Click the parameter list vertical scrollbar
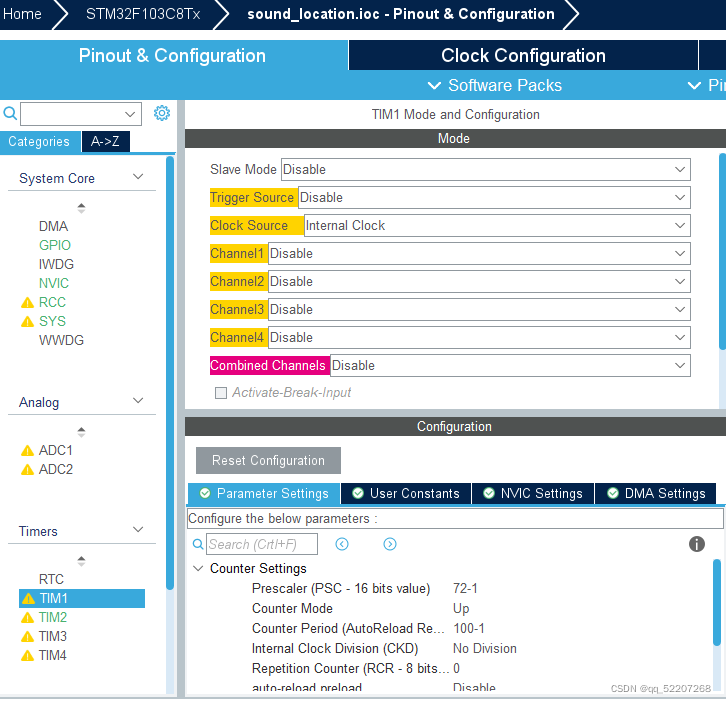This screenshot has height=703, width=726. click(716, 602)
